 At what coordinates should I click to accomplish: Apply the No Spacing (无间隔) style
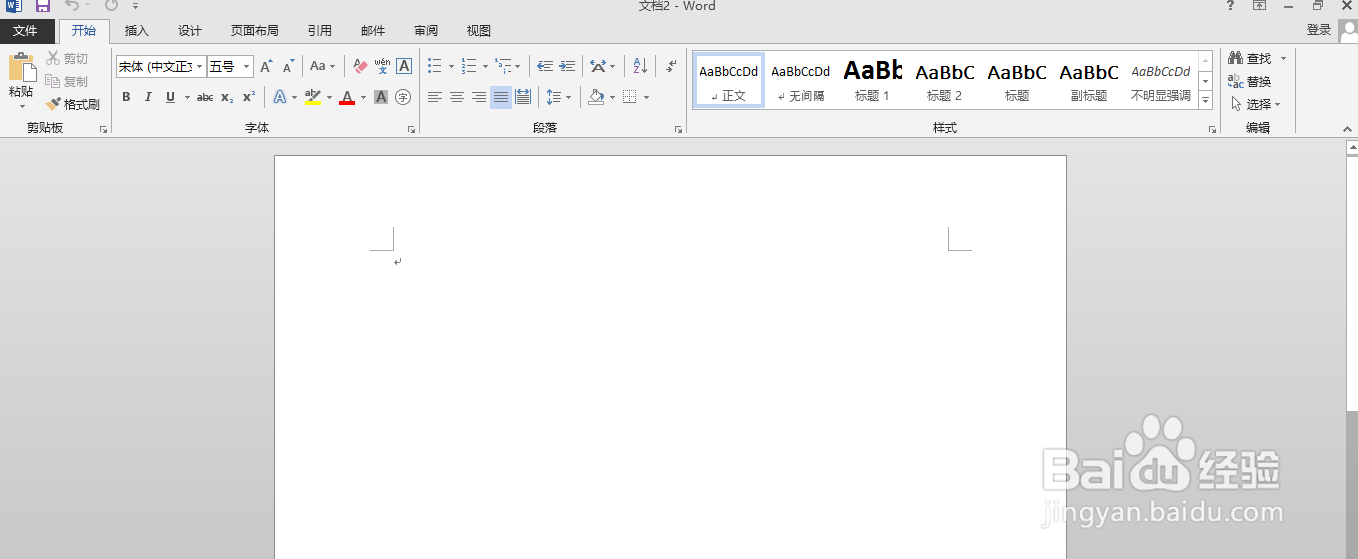click(800, 80)
